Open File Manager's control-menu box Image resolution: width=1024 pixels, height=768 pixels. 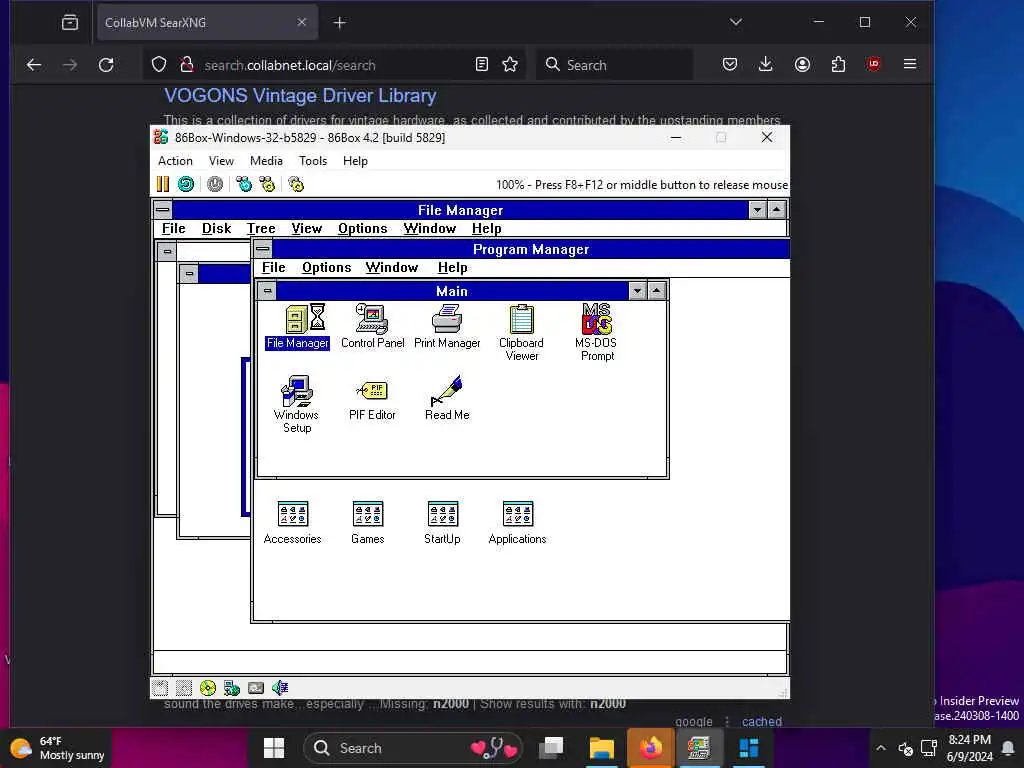pyautogui.click(x=163, y=210)
